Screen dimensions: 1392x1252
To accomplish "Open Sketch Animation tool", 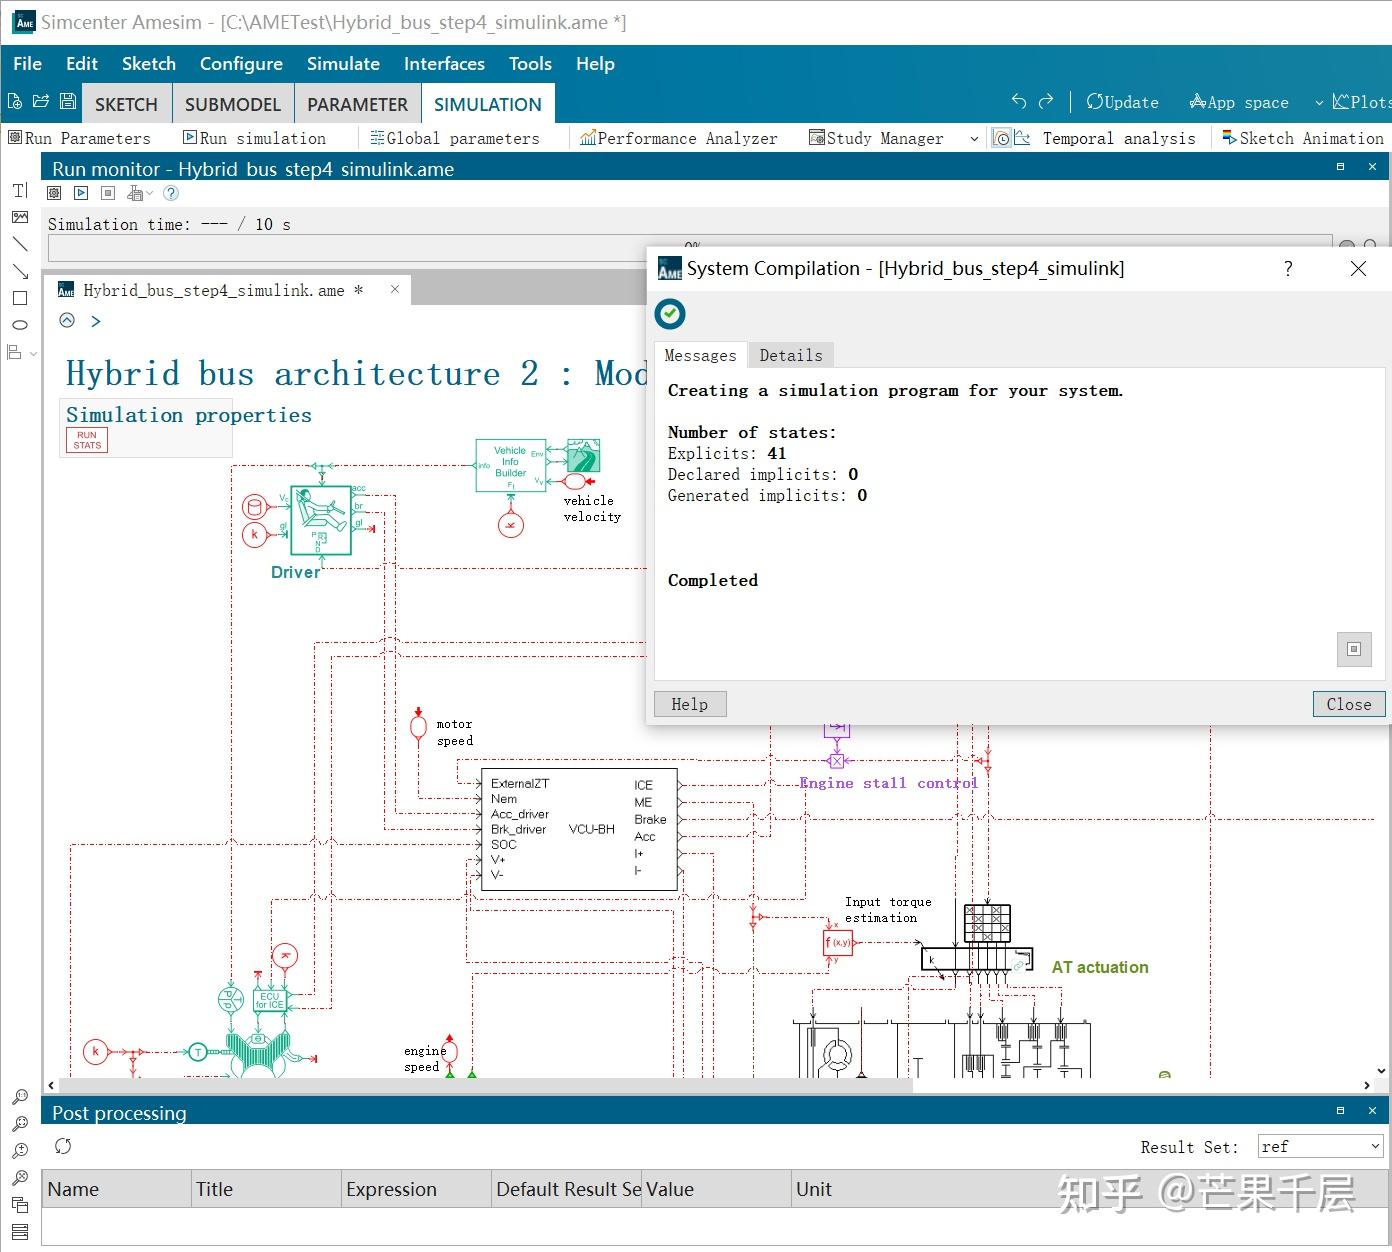I will click(1303, 138).
